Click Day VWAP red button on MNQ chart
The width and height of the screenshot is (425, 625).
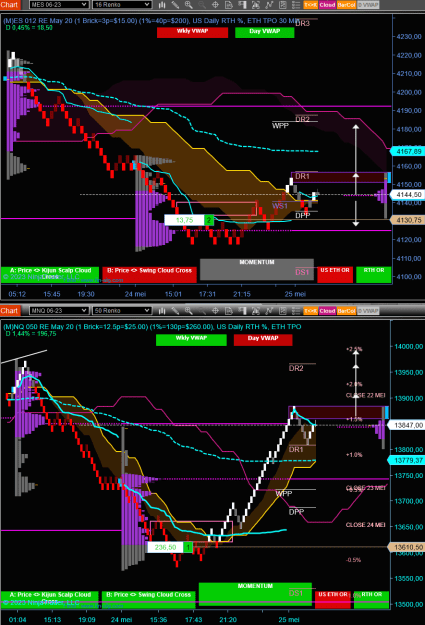pos(263,340)
